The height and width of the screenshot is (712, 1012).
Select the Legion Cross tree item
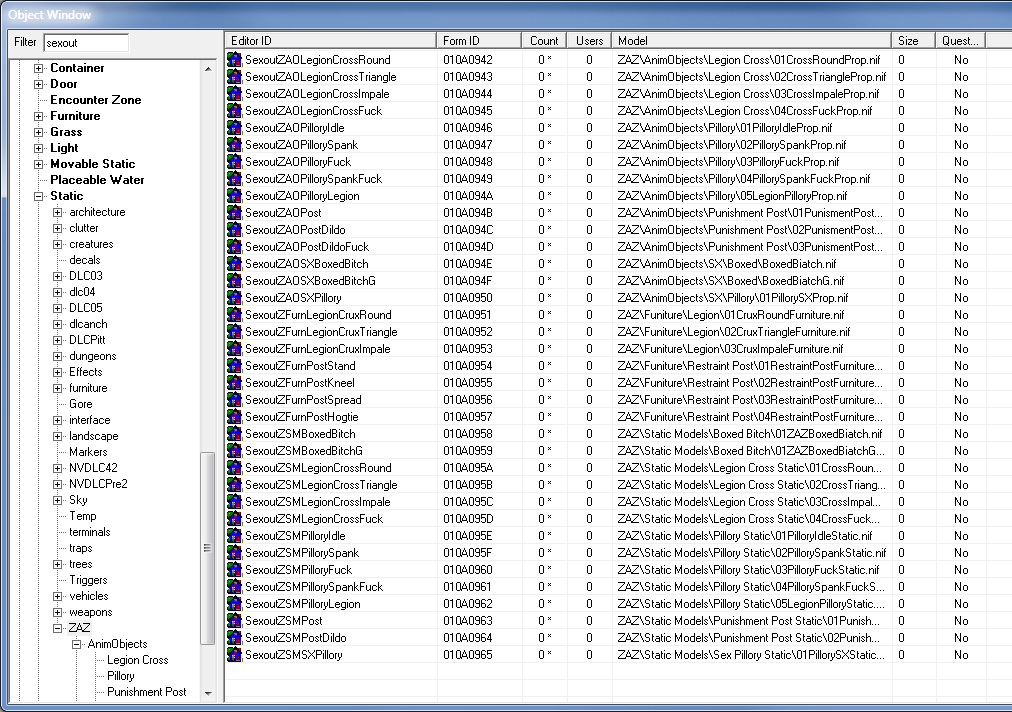click(138, 660)
